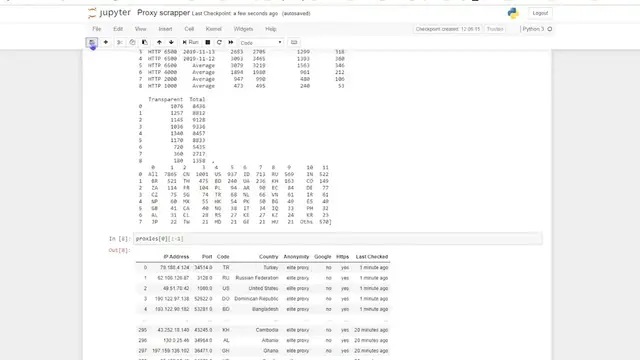This screenshot has width=640, height=360.
Task: Insert a cell below with plus icon
Action: coord(106,42)
